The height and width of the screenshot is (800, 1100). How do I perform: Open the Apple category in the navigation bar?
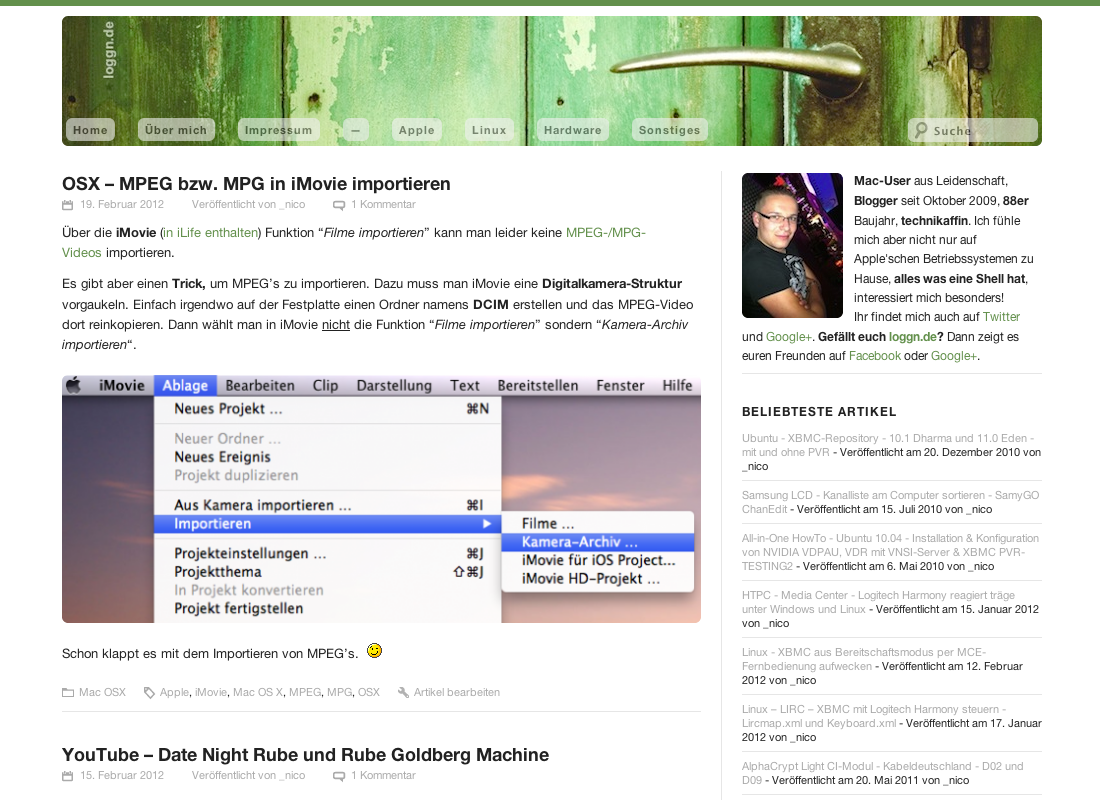tap(417, 130)
